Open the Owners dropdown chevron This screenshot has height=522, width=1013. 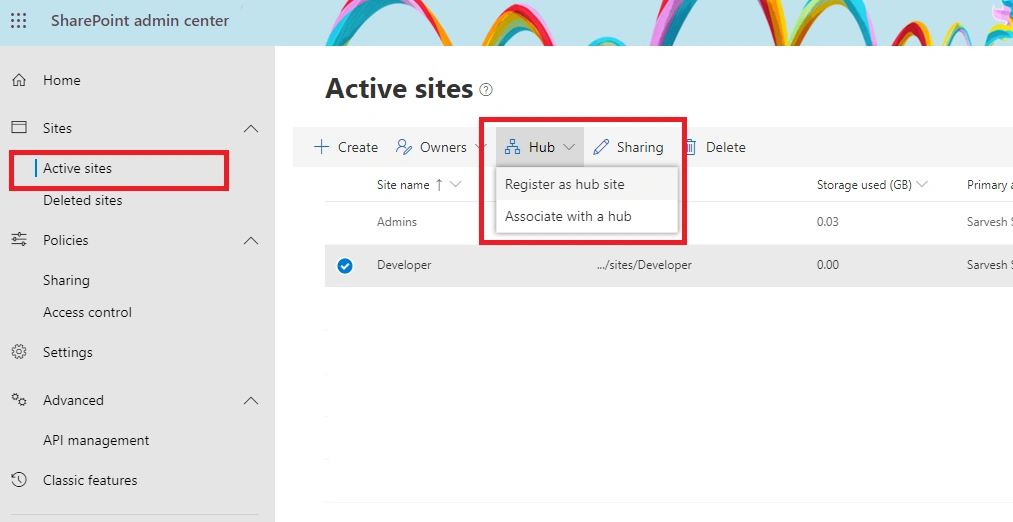480,147
